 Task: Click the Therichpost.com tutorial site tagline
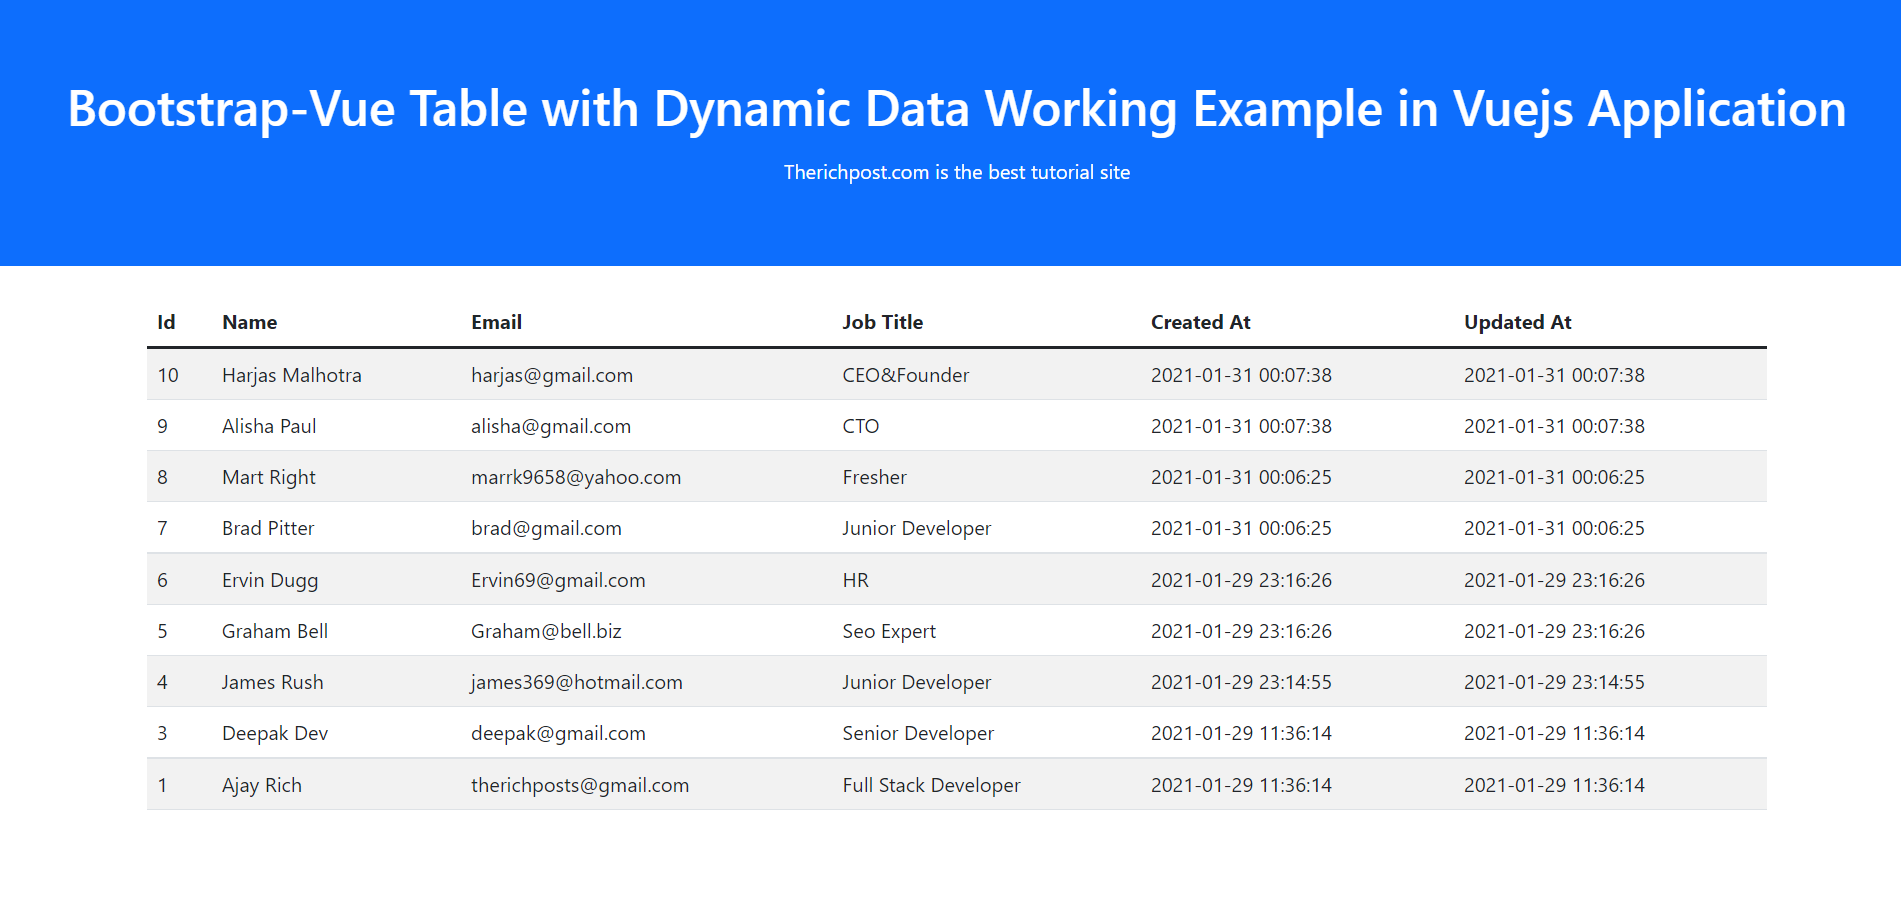point(956,172)
